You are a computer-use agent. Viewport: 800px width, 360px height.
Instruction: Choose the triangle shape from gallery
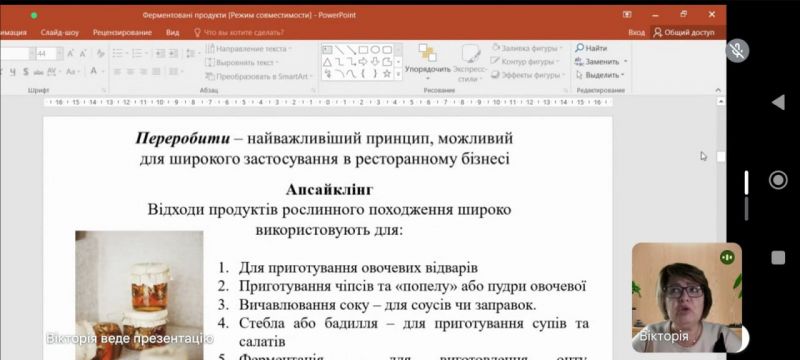[x=327, y=62]
